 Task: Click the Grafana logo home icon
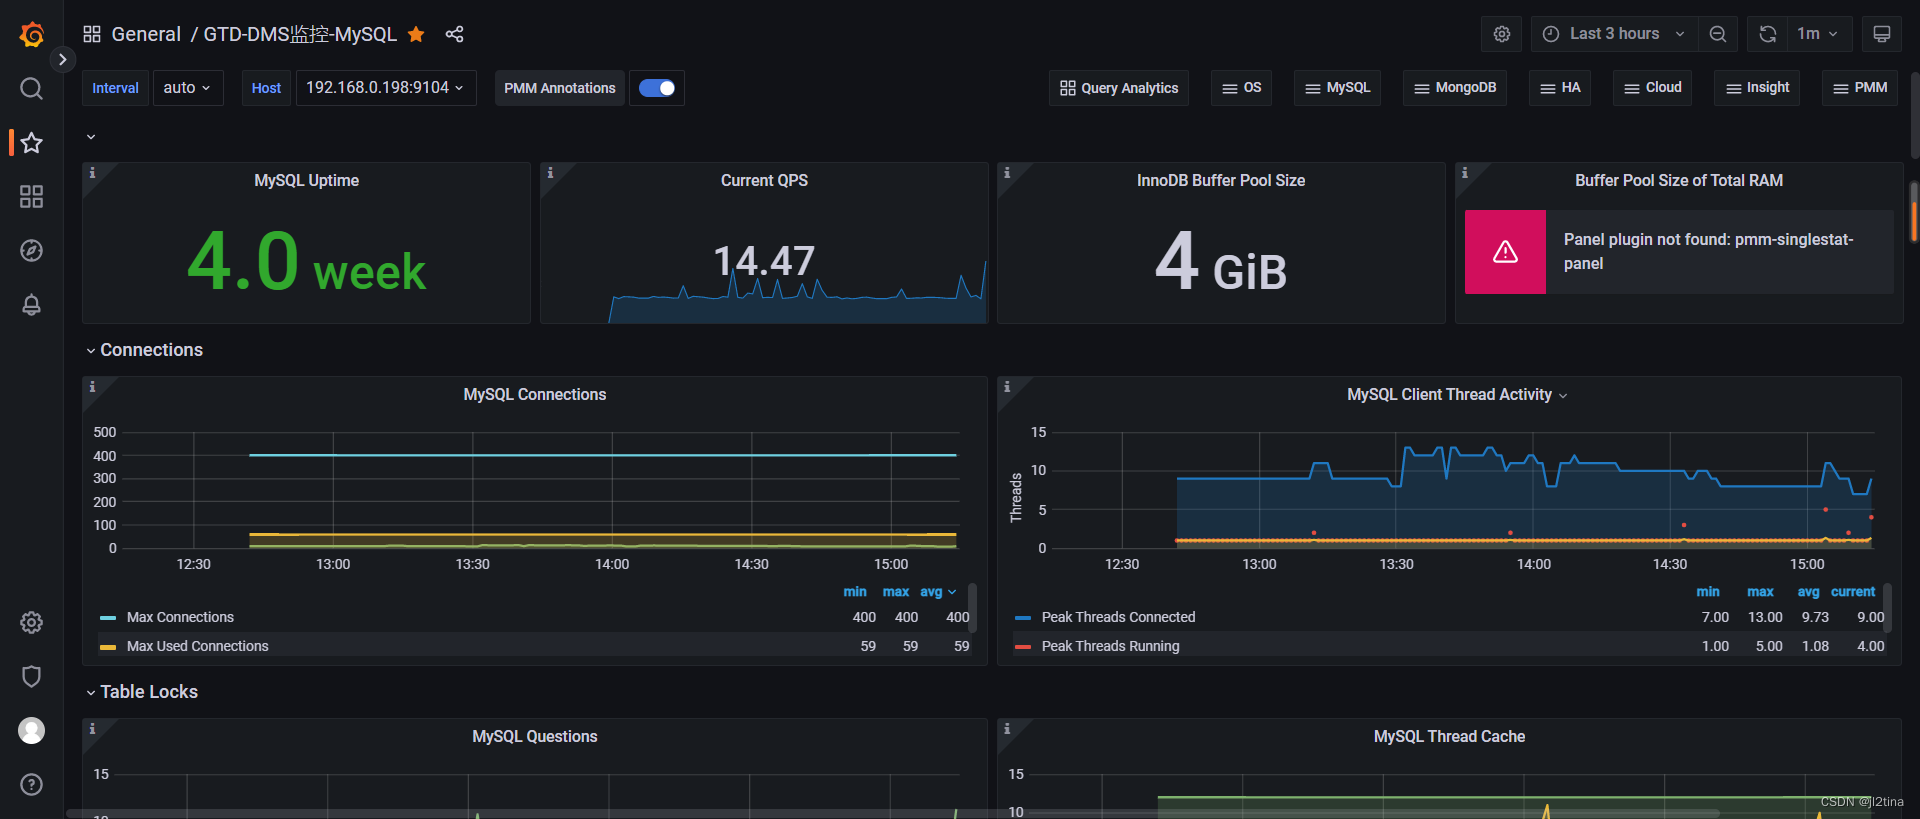point(31,35)
